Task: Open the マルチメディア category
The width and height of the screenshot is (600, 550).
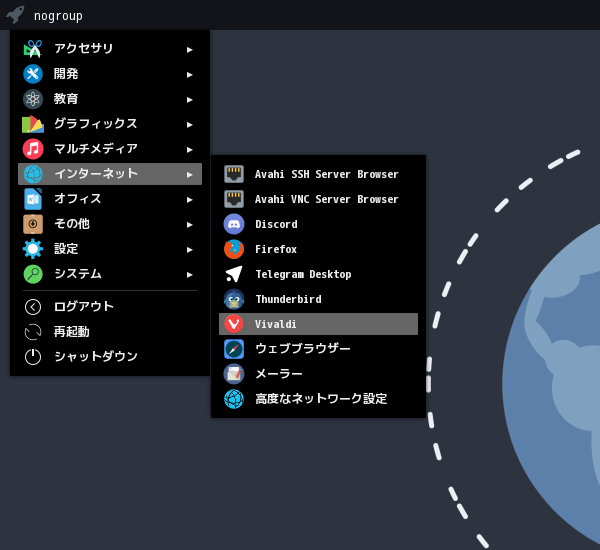Action: (x=110, y=149)
